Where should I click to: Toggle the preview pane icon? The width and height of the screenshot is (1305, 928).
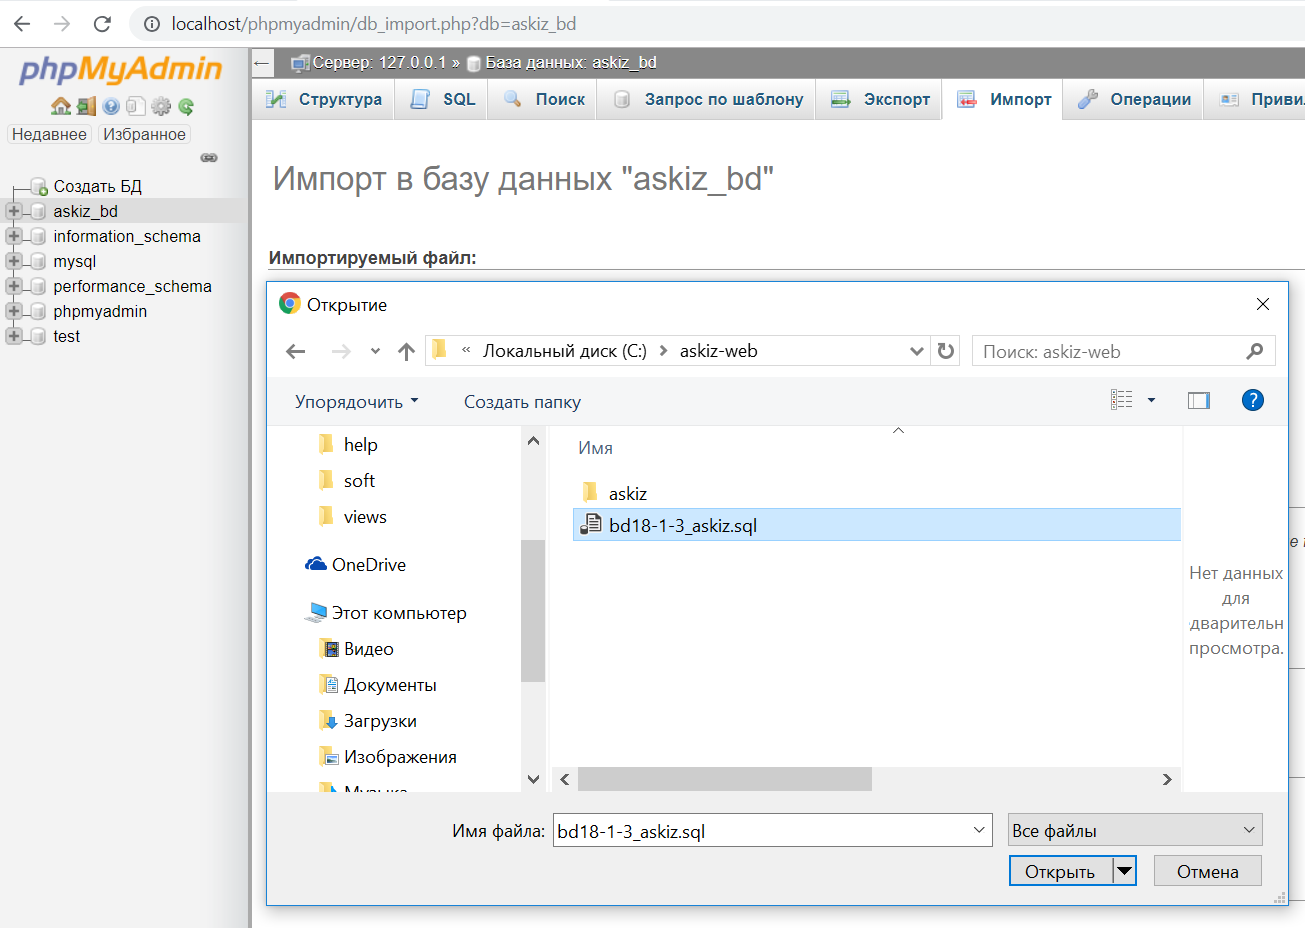pos(1199,401)
